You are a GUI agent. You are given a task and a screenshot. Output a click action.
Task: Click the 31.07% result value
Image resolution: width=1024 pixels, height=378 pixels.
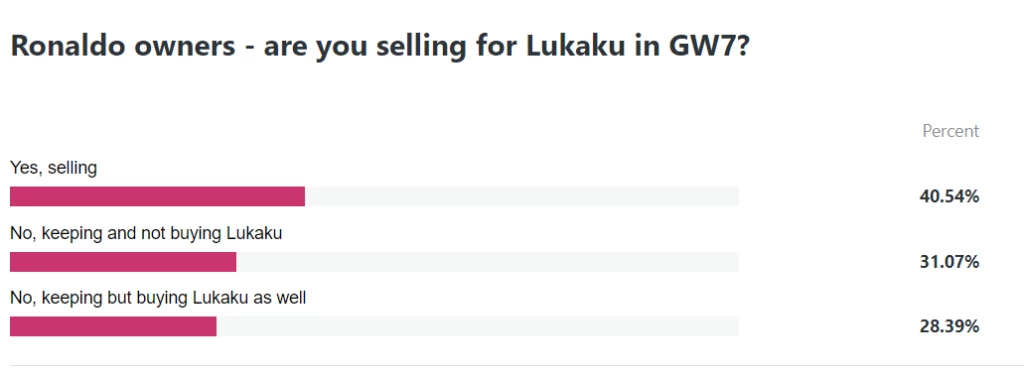click(x=949, y=262)
